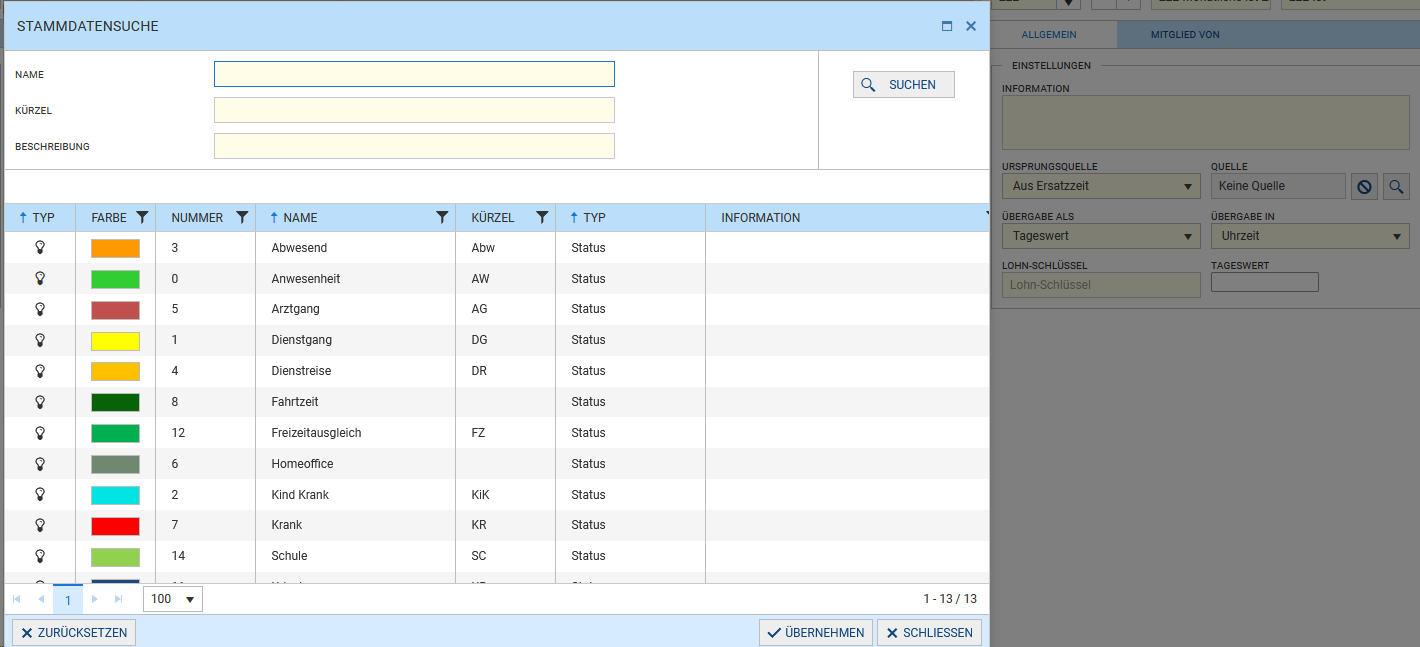
Task: Open filter for the NAME column
Action: coord(442,217)
